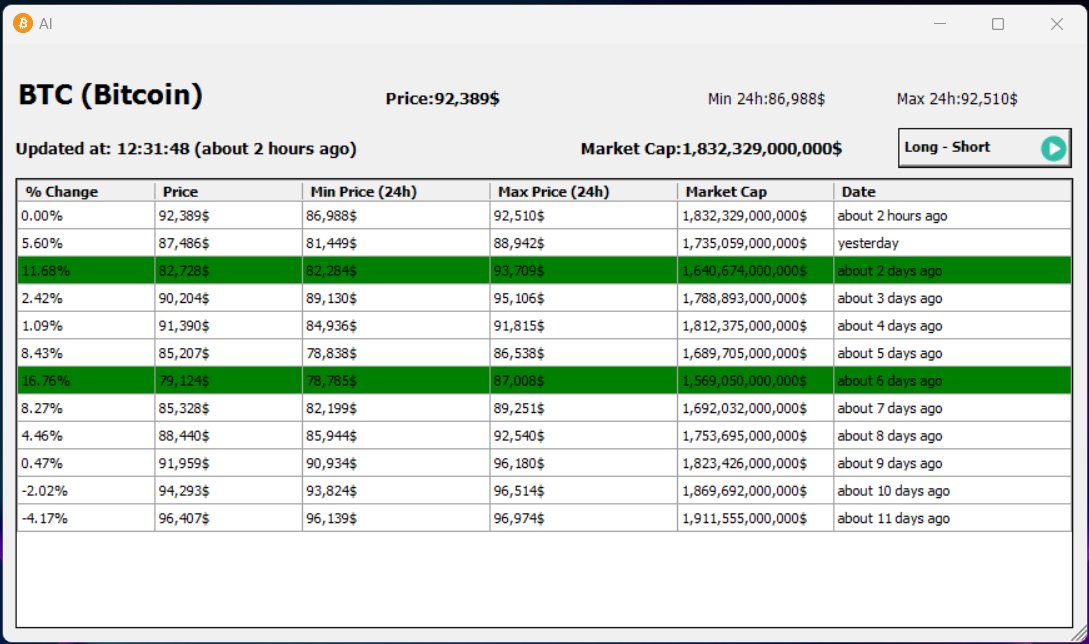
Task: Close the AI window
Action: click(1056, 24)
